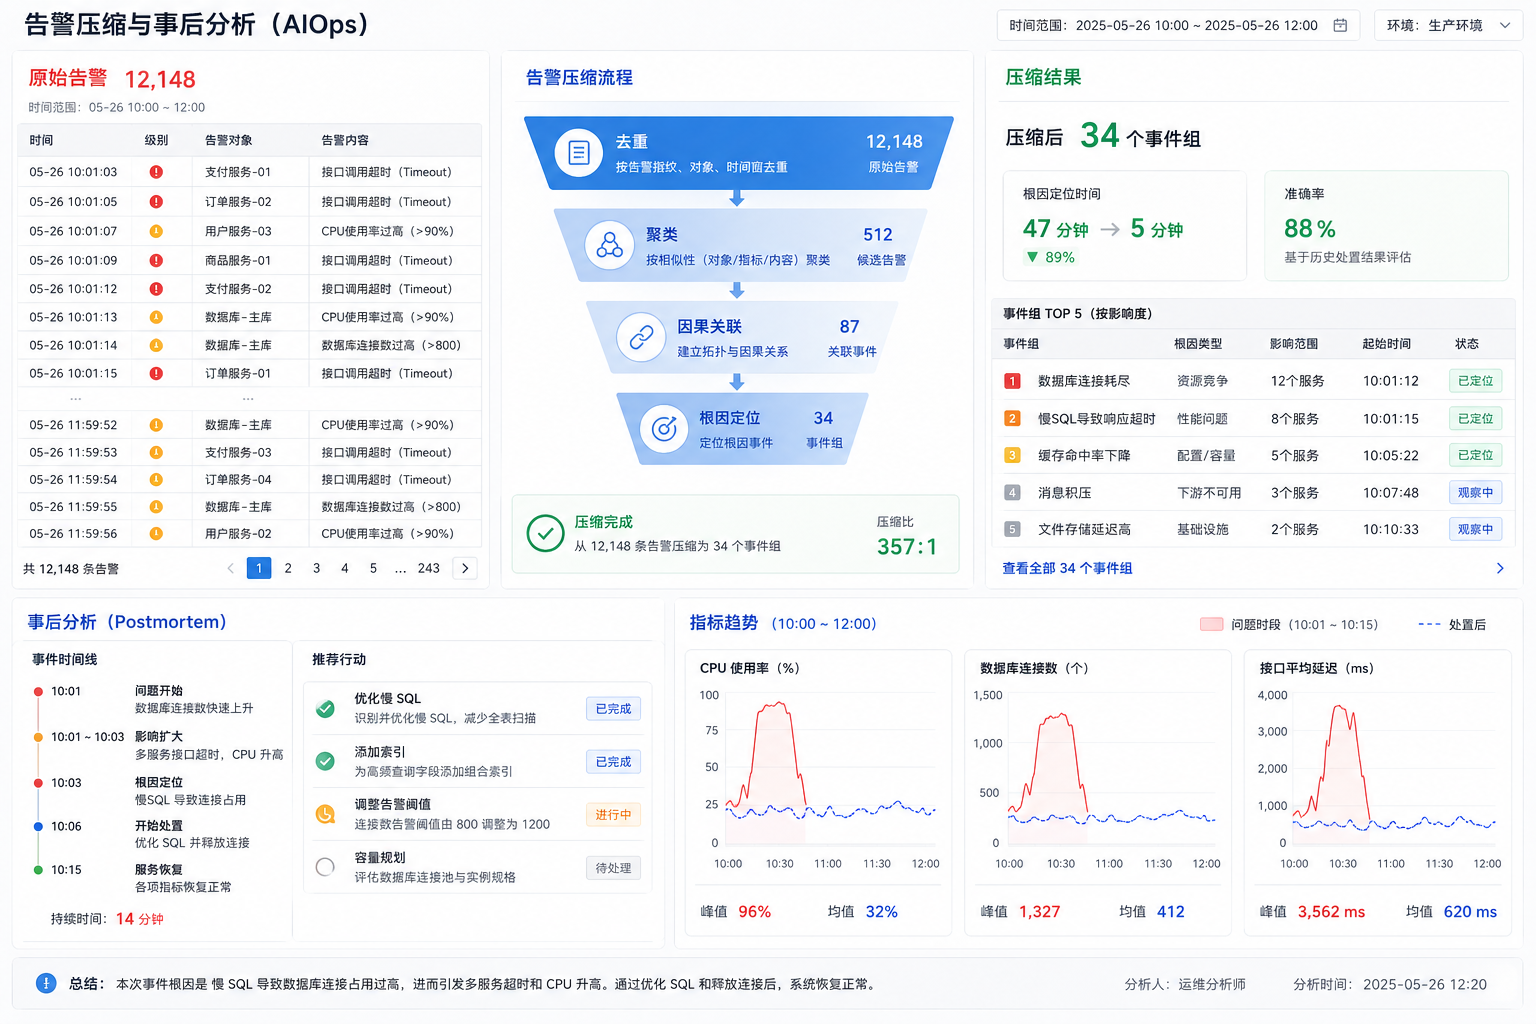Click 进行中 tag for 调整告警阈值
1536x1024 pixels.
click(x=613, y=814)
